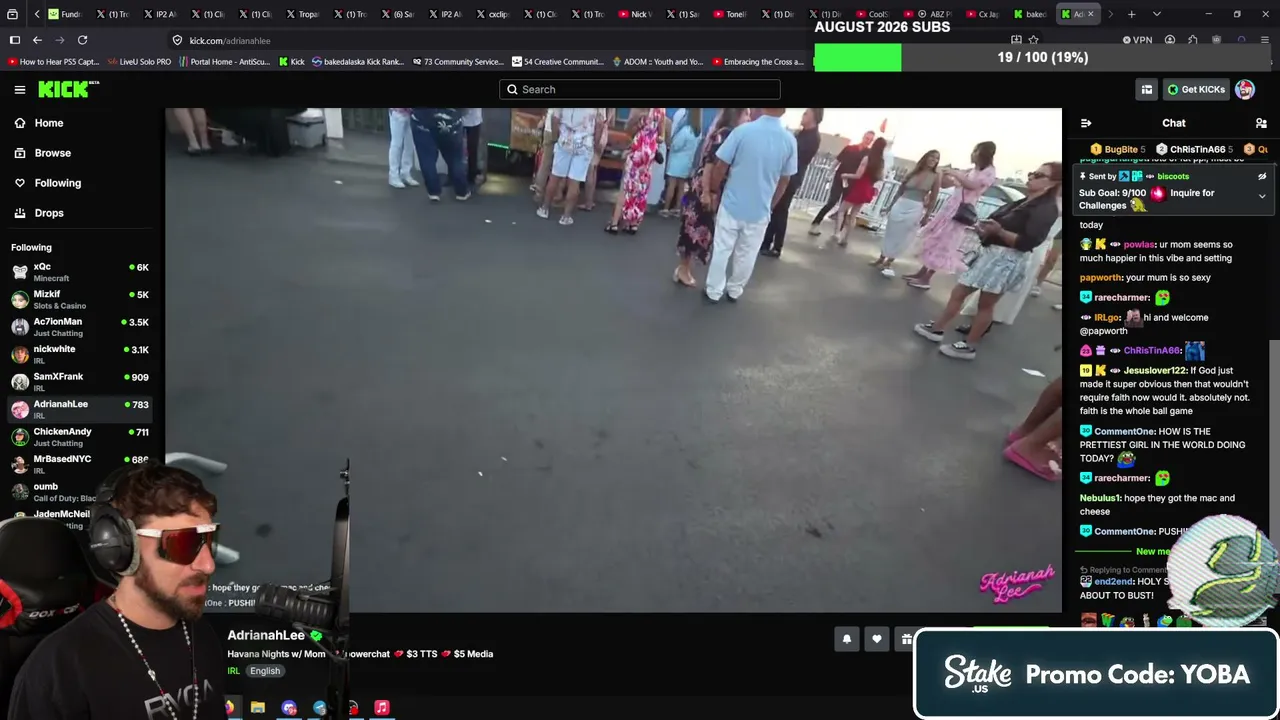Open the LiveU Solo PRO bookmark
The height and width of the screenshot is (720, 1280).
(x=138, y=62)
